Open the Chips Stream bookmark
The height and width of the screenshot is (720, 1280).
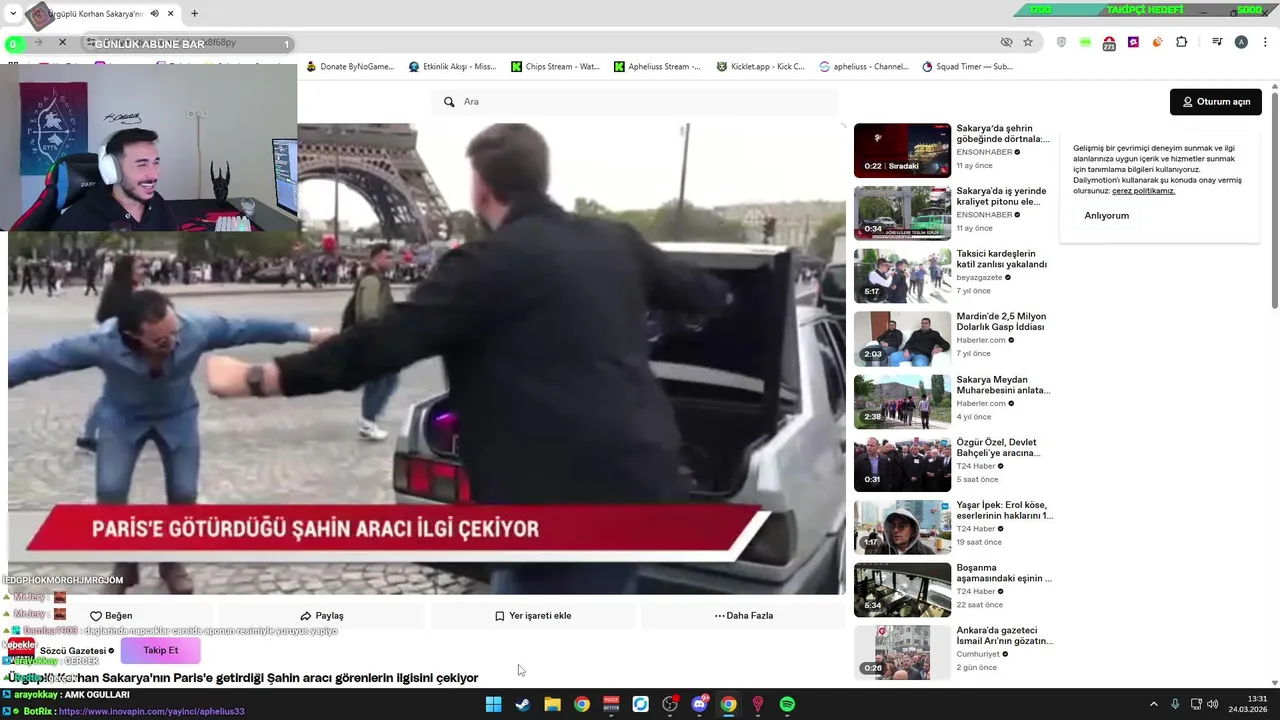555,67
